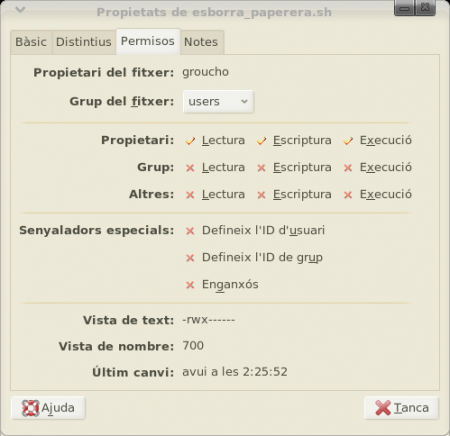Enable the Enganxós sticky flag
Image resolution: width=450 pixels, height=436 pixels.
(x=190, y=285)
